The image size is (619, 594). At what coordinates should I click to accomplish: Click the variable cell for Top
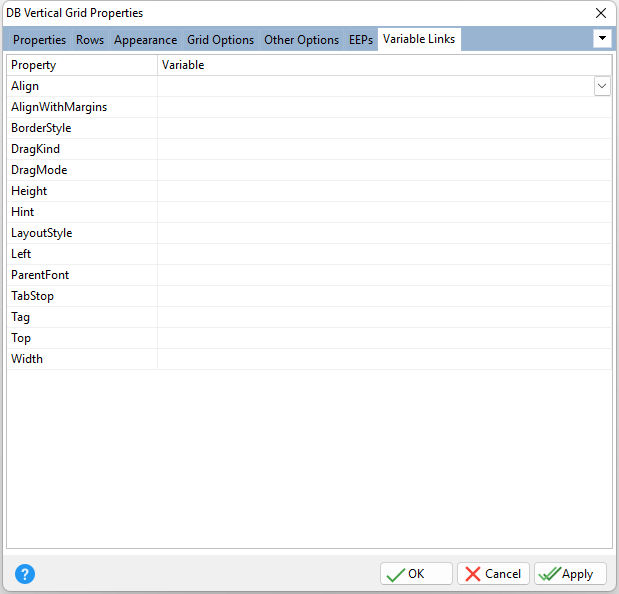click(385, 338)
